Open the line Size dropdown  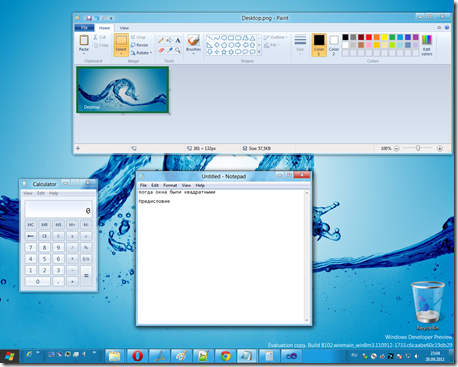300,45
